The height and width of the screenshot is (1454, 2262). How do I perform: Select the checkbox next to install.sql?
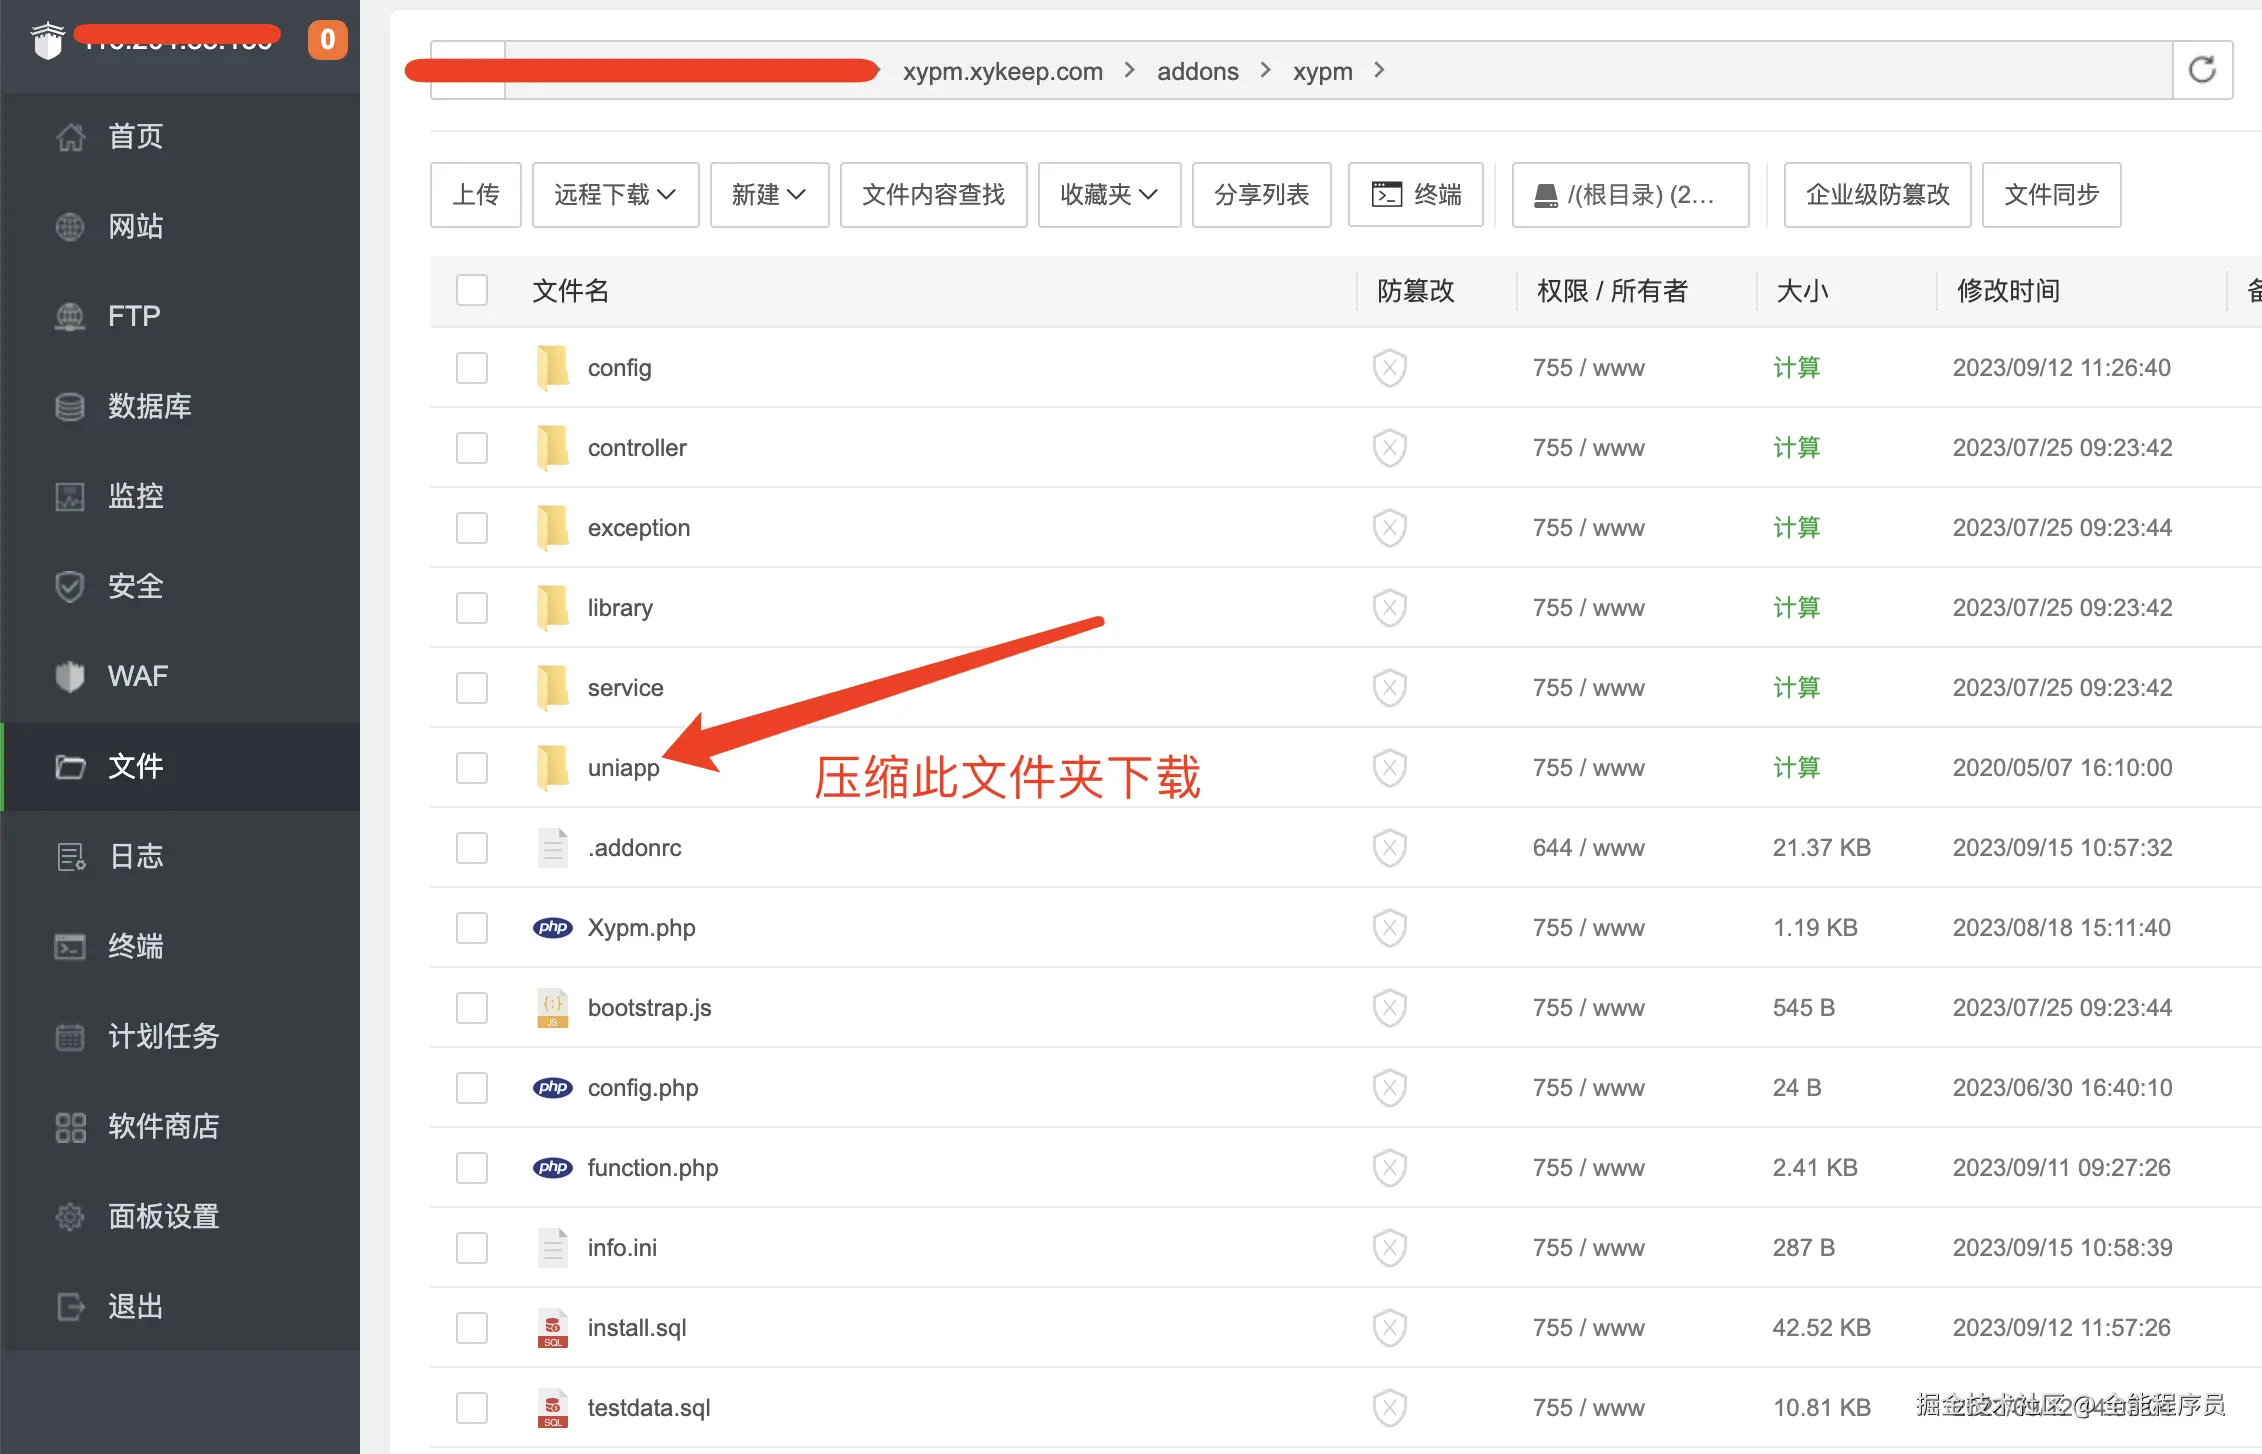tap(472, 1327)
